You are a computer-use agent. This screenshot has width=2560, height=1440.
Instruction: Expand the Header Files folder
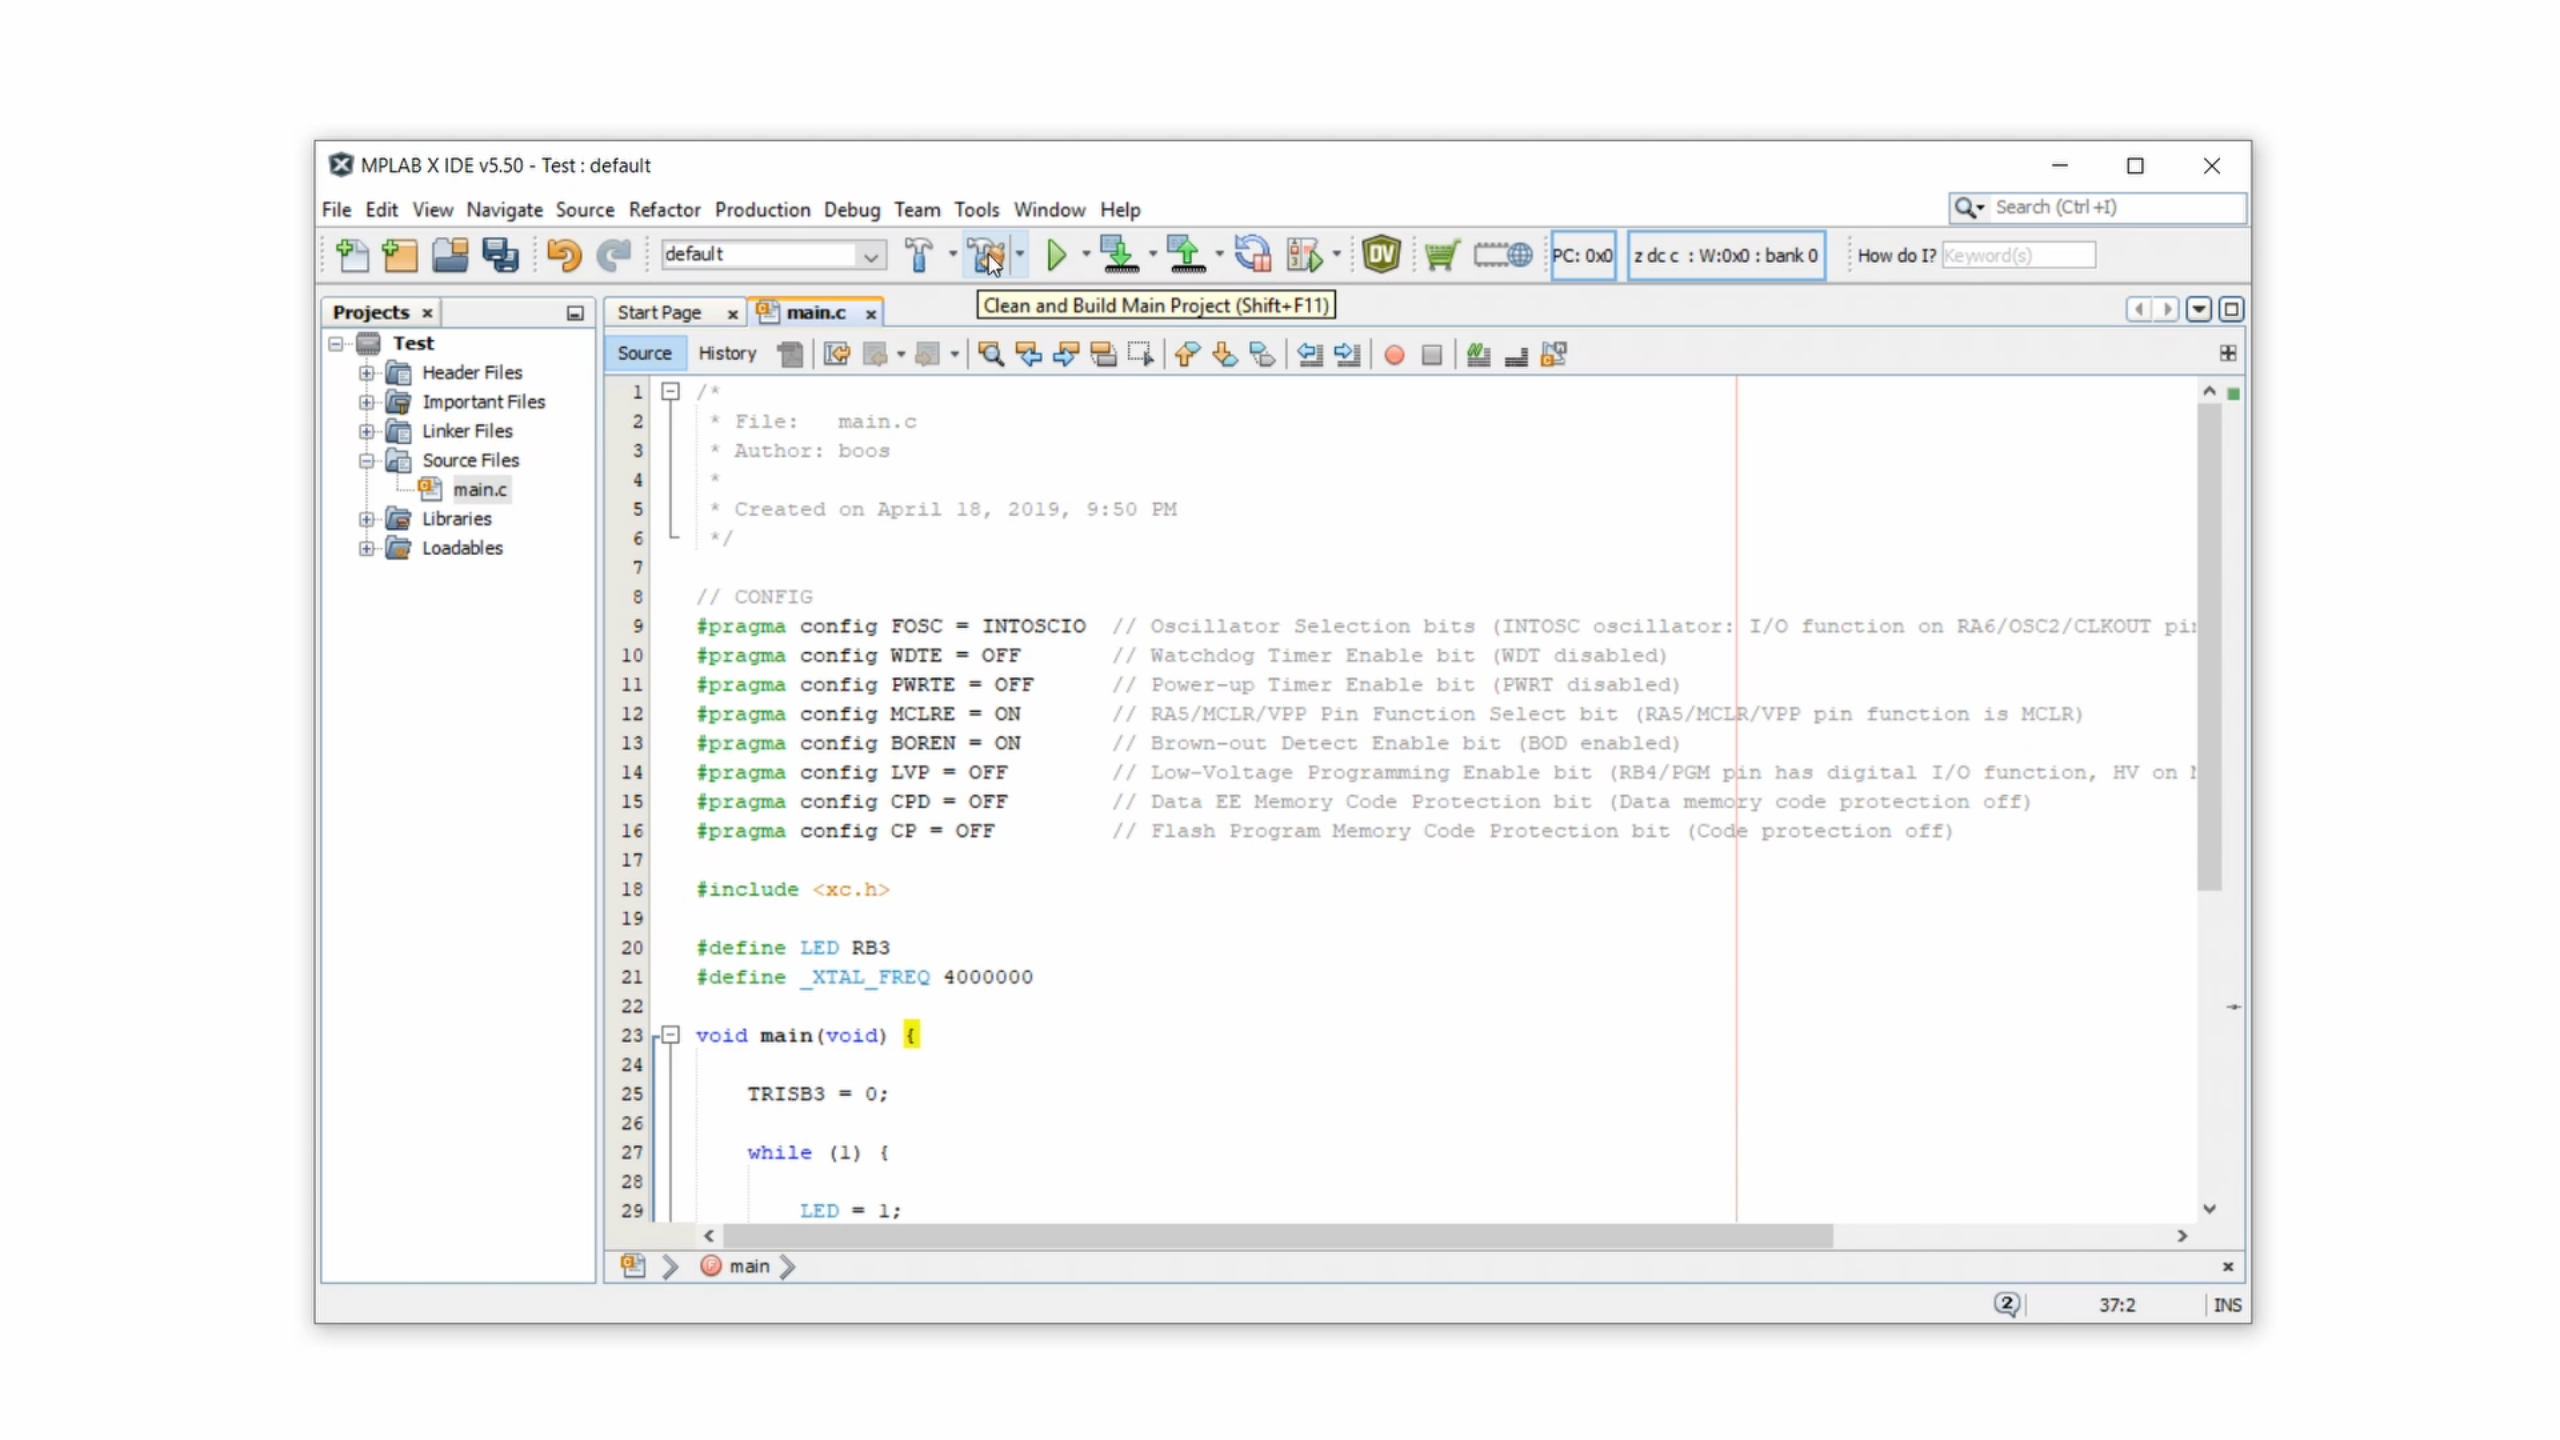point(367,373)
